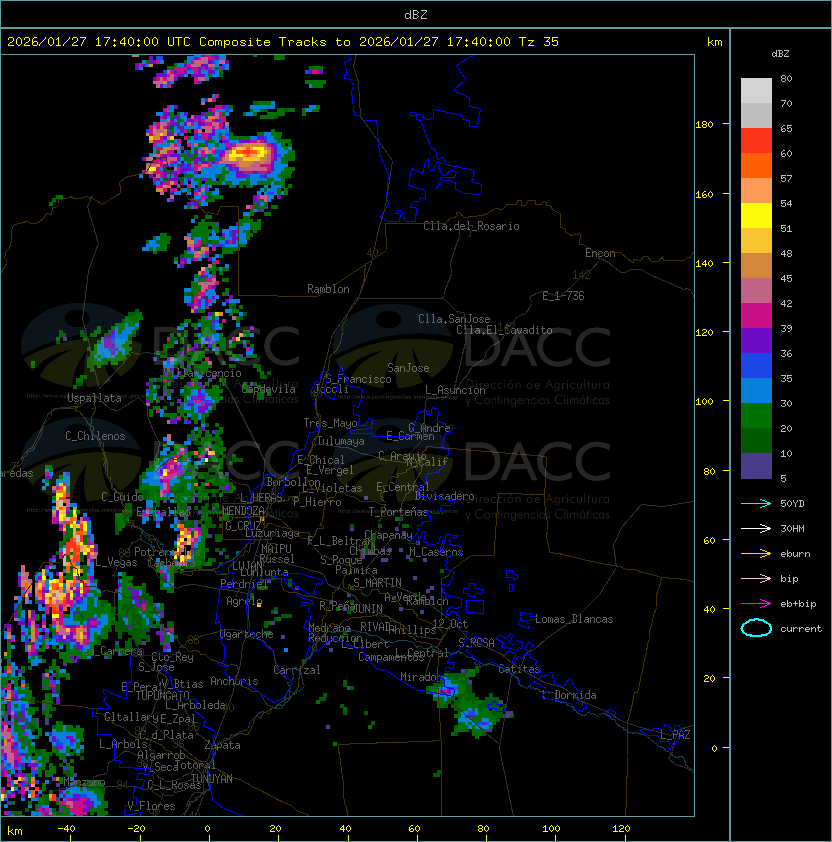832x842 pixels.
Task: Click the V_Flores label on the map
Action: [x=151, y=806]
